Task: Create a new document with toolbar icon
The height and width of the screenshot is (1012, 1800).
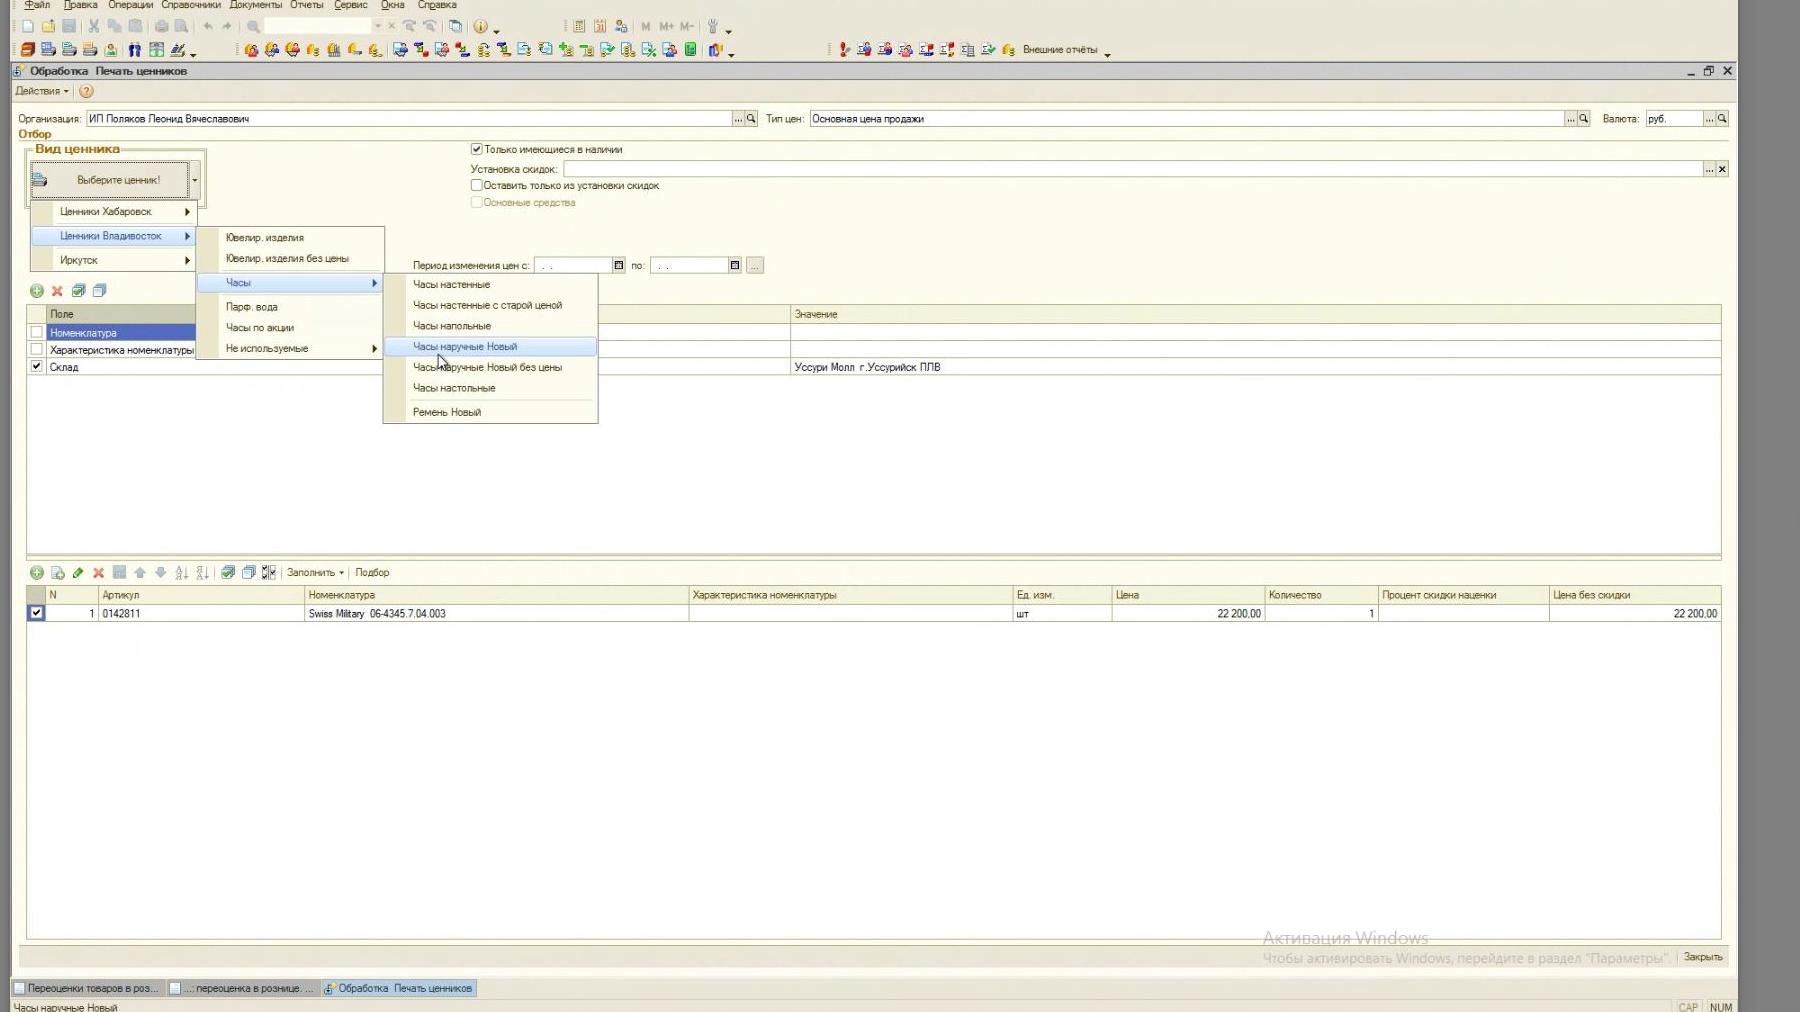Action: coord(28,26)
